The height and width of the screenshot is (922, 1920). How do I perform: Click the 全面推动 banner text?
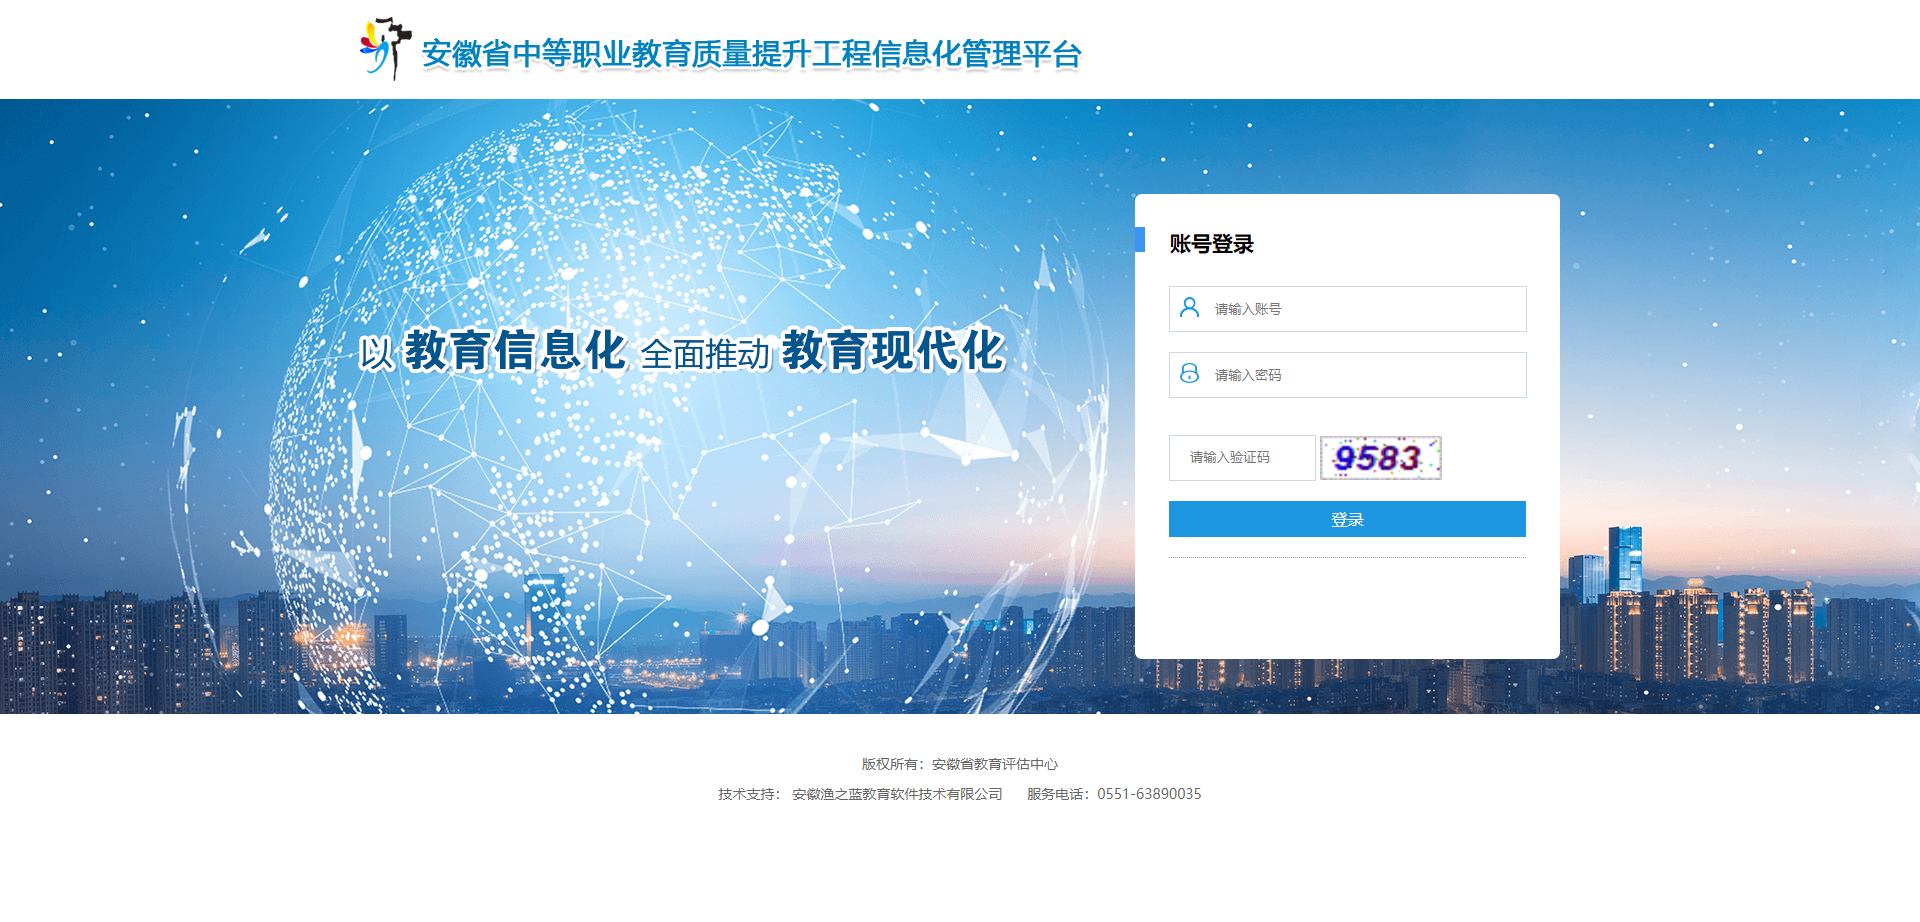(705, 354)
